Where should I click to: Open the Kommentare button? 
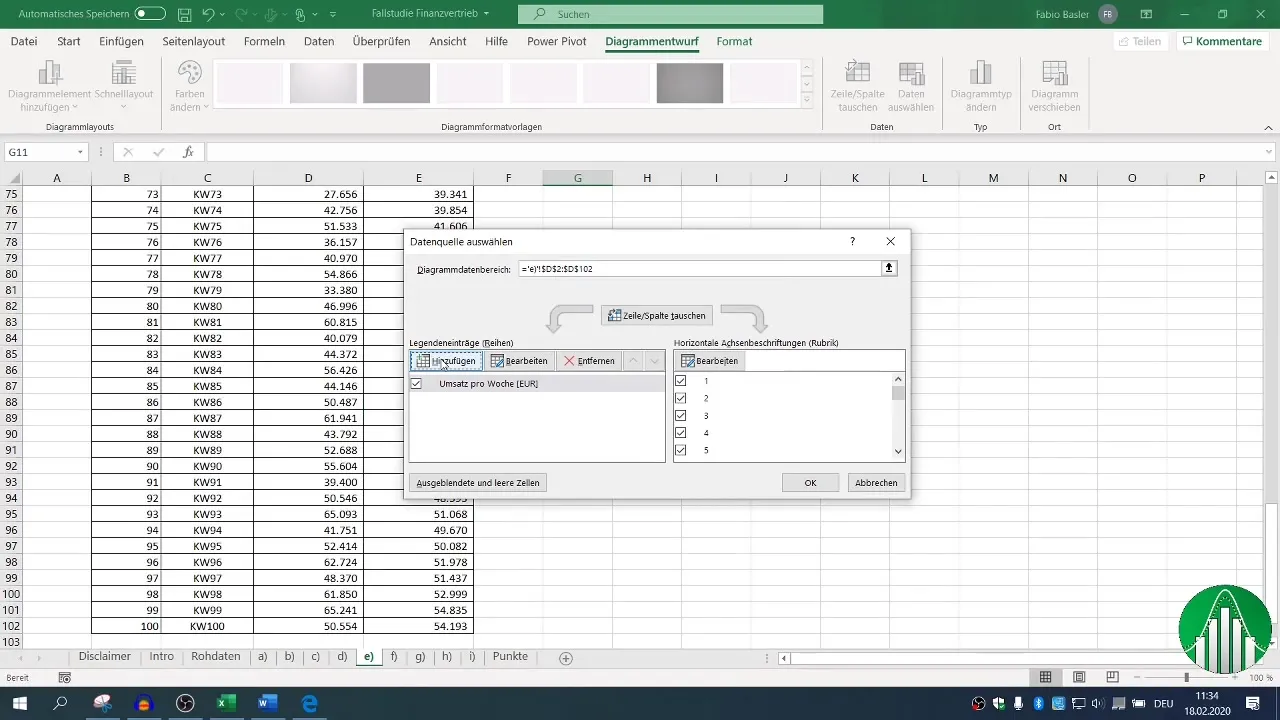pyautogui.click(x=1221, y=42)
